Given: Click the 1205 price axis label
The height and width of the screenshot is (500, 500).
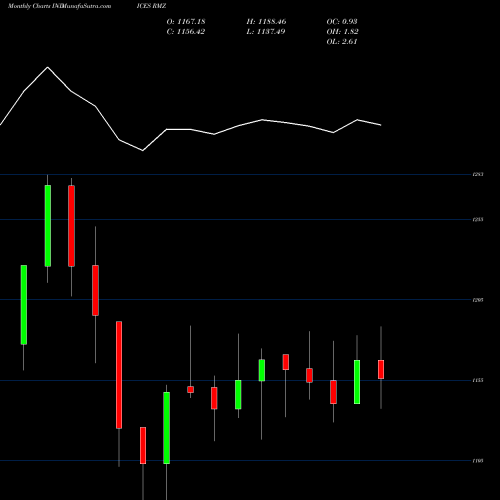Looking at the screenshot, I should point(478,300).
